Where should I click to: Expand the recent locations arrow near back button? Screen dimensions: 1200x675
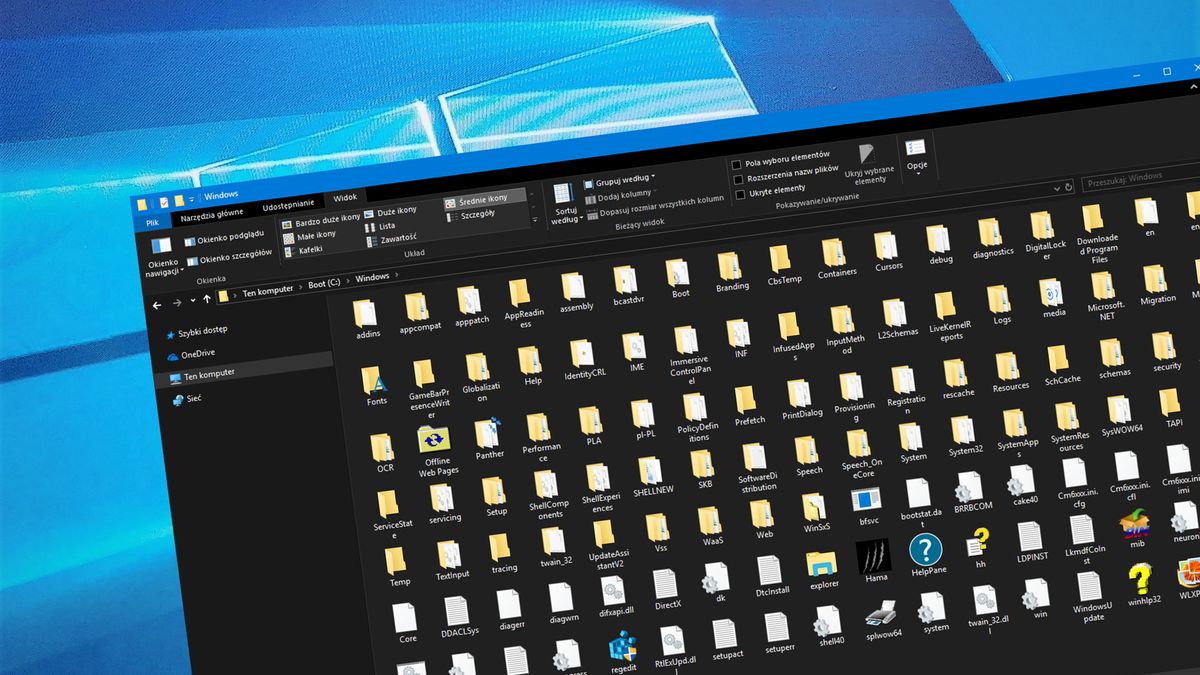[191, 301]
